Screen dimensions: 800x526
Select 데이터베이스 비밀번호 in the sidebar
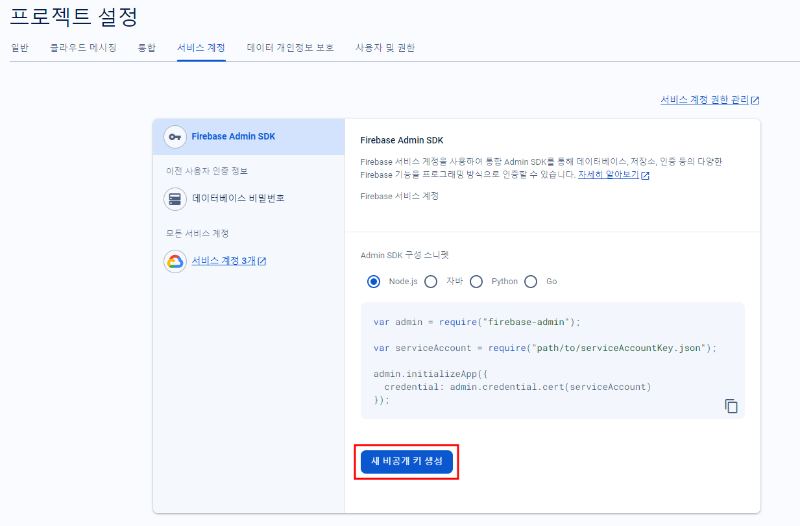238,199
